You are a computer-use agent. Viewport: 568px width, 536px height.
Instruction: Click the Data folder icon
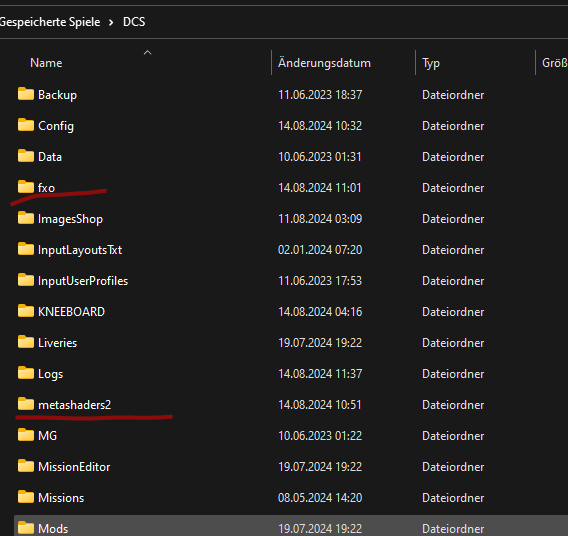click(26, 156)
